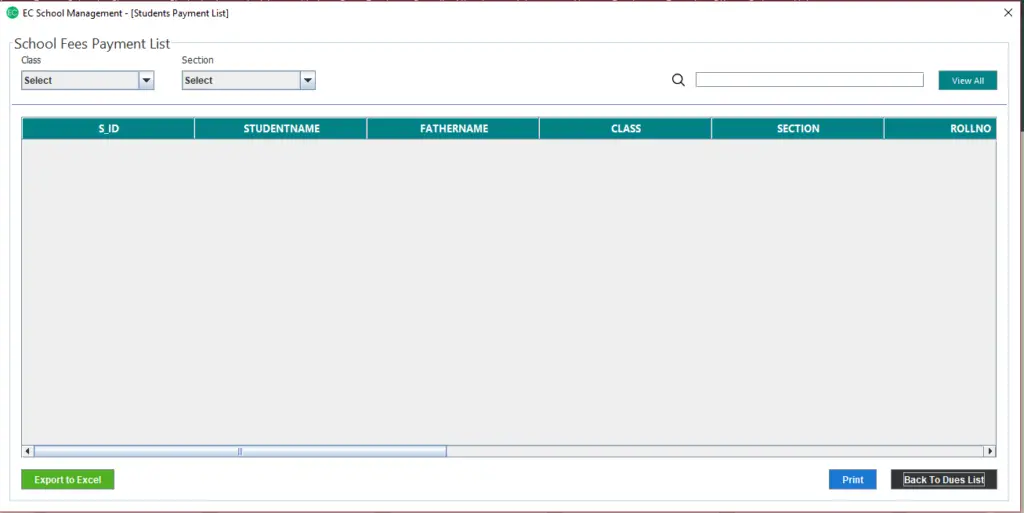This screenshot has height=513, width=1024.
Task: Click the View All button
Action: tap(967, 80)
